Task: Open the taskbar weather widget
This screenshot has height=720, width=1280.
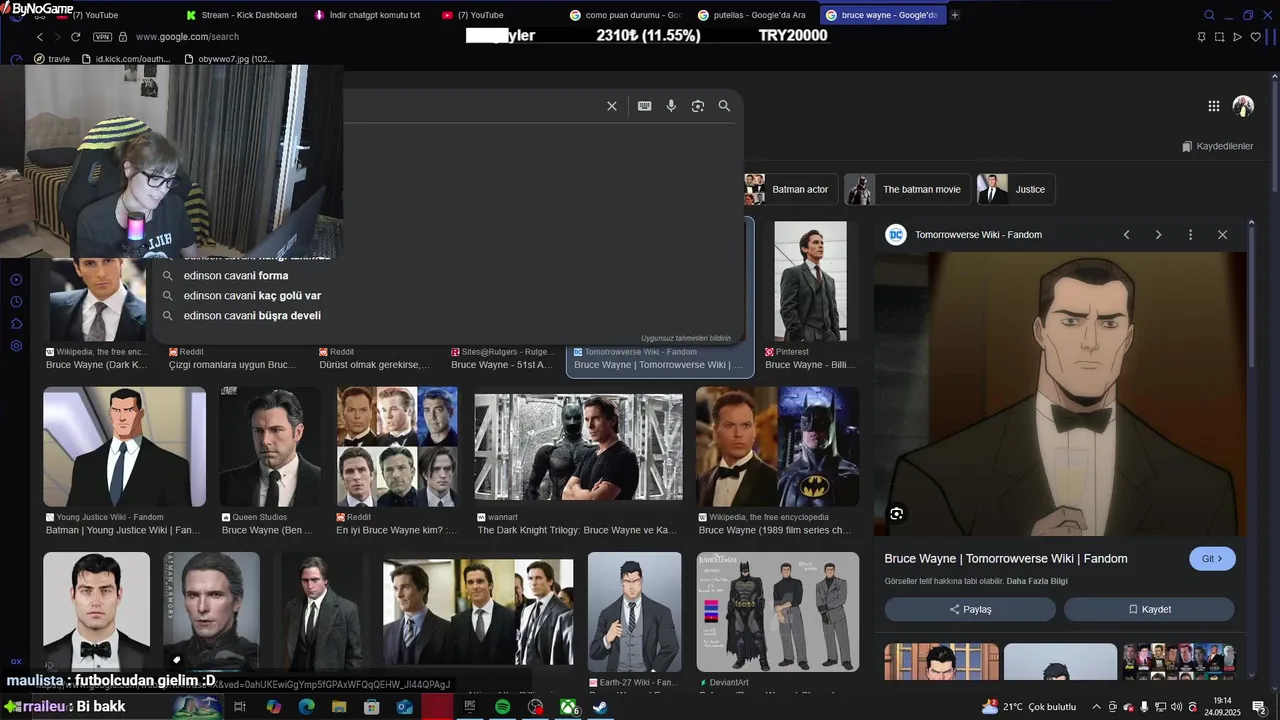Action: [1029, 707]
